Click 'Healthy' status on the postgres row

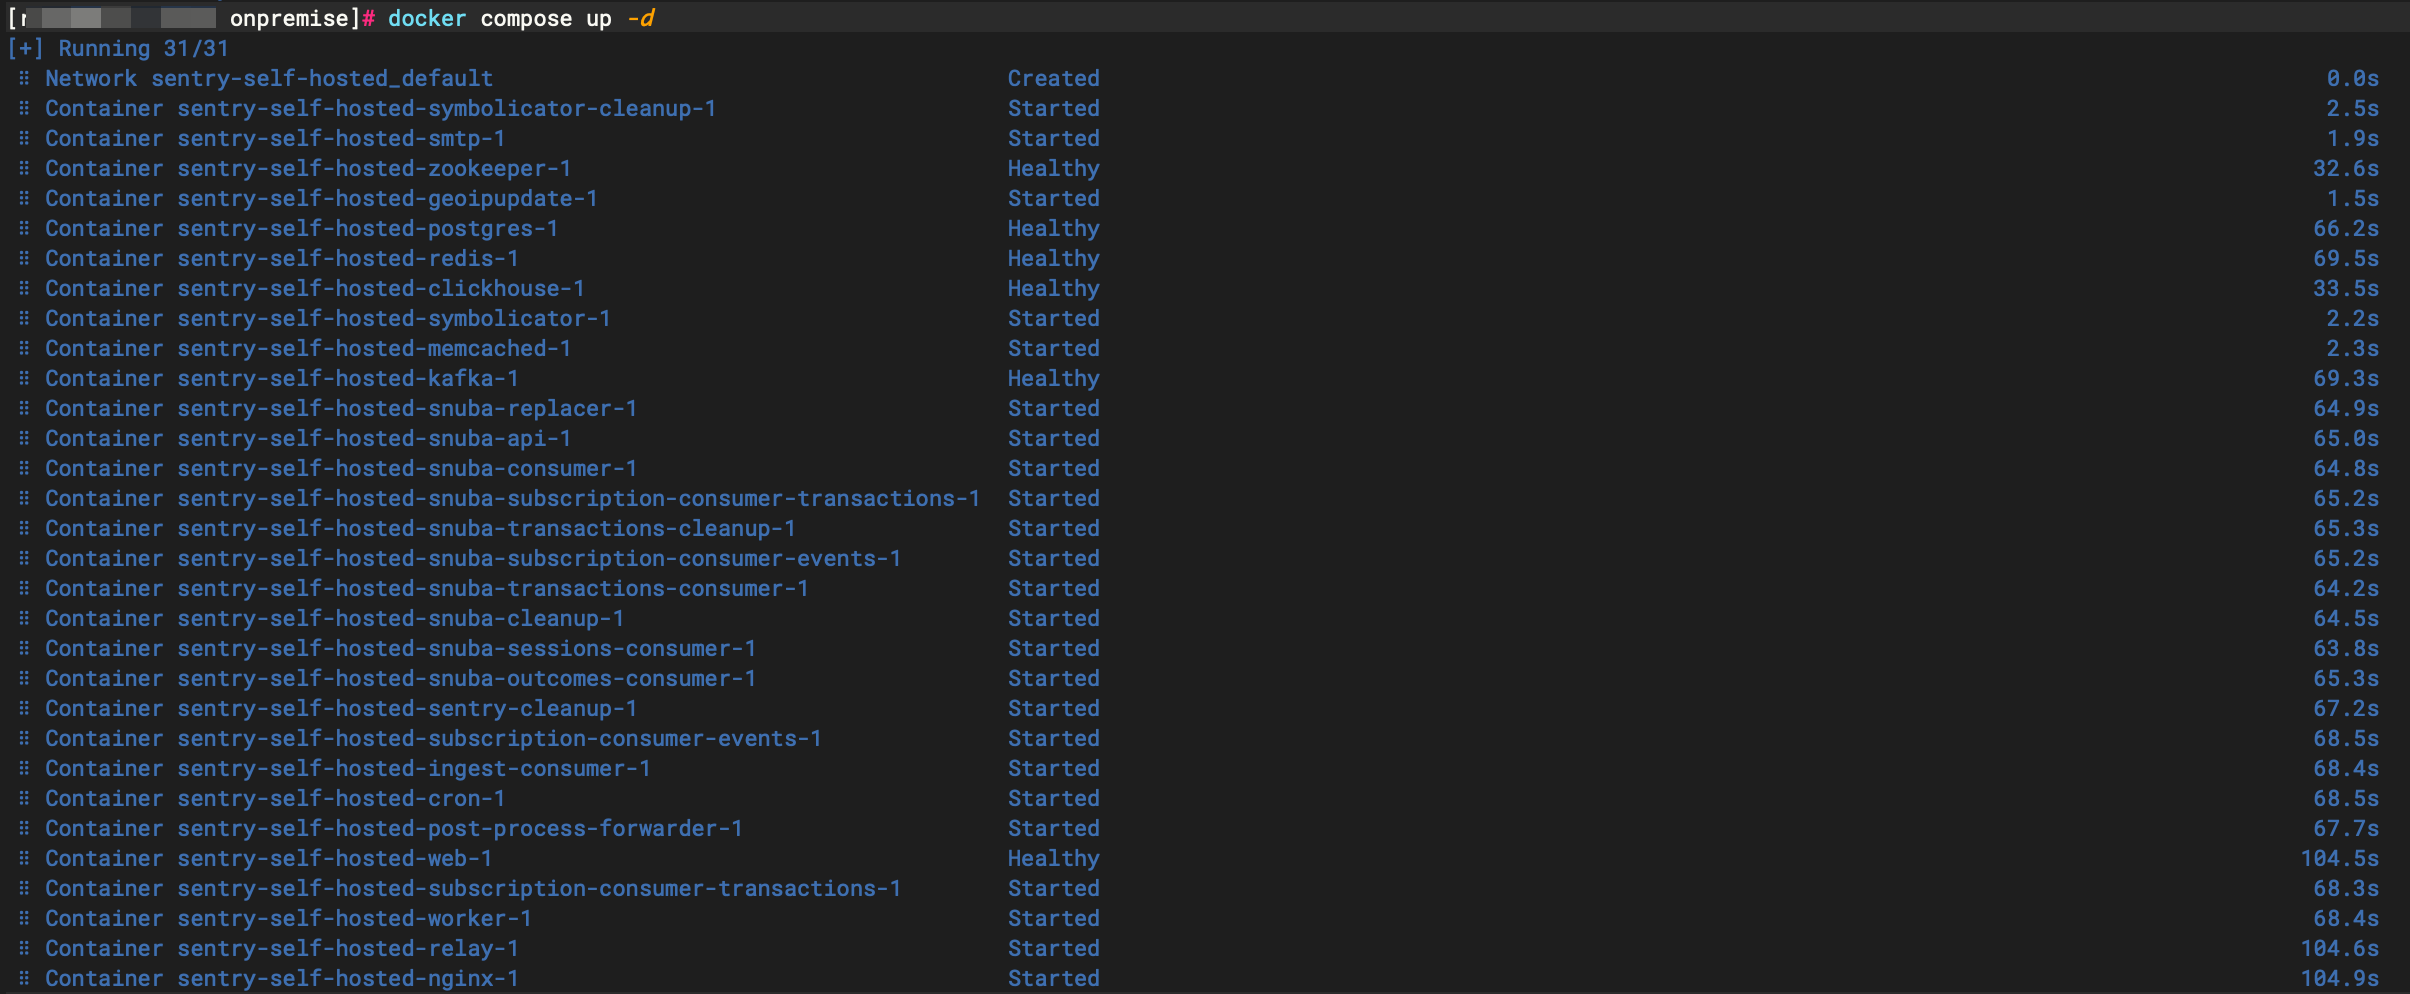[x=1054, y=228]
